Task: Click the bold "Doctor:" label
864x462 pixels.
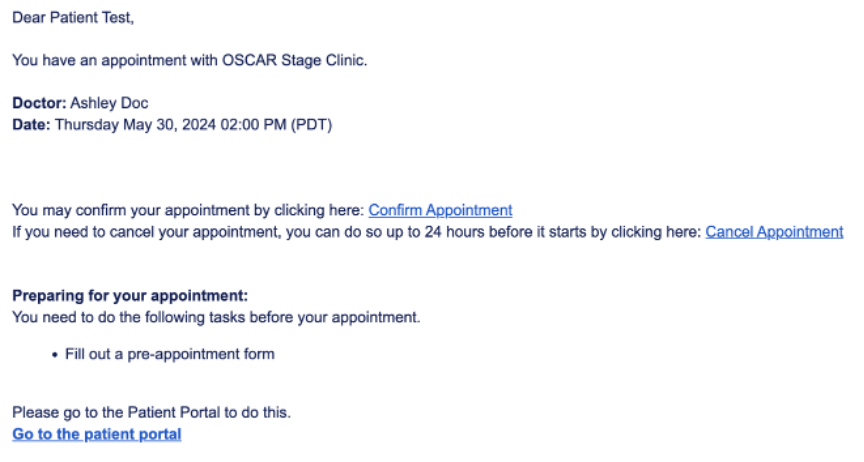Action: point(39,104)
